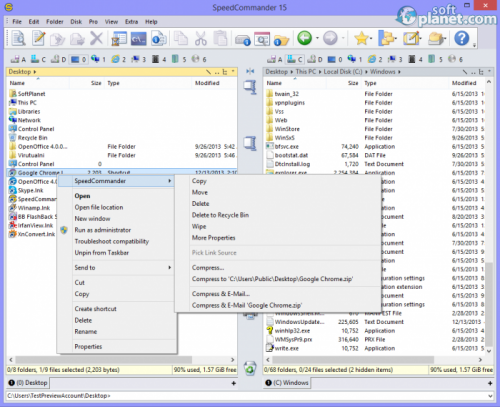Open the File menu

pos(17,22)
